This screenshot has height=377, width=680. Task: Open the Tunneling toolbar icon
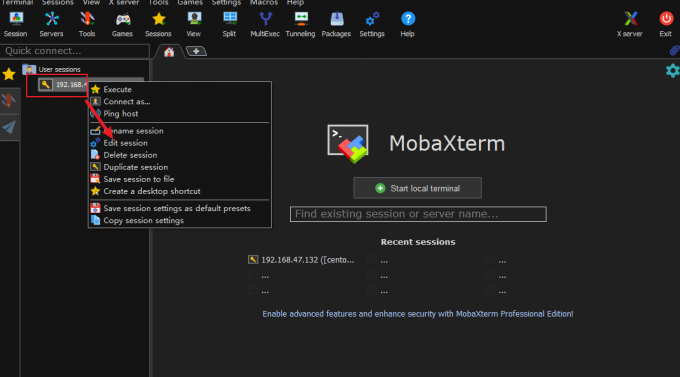click(x=301, y=24)
